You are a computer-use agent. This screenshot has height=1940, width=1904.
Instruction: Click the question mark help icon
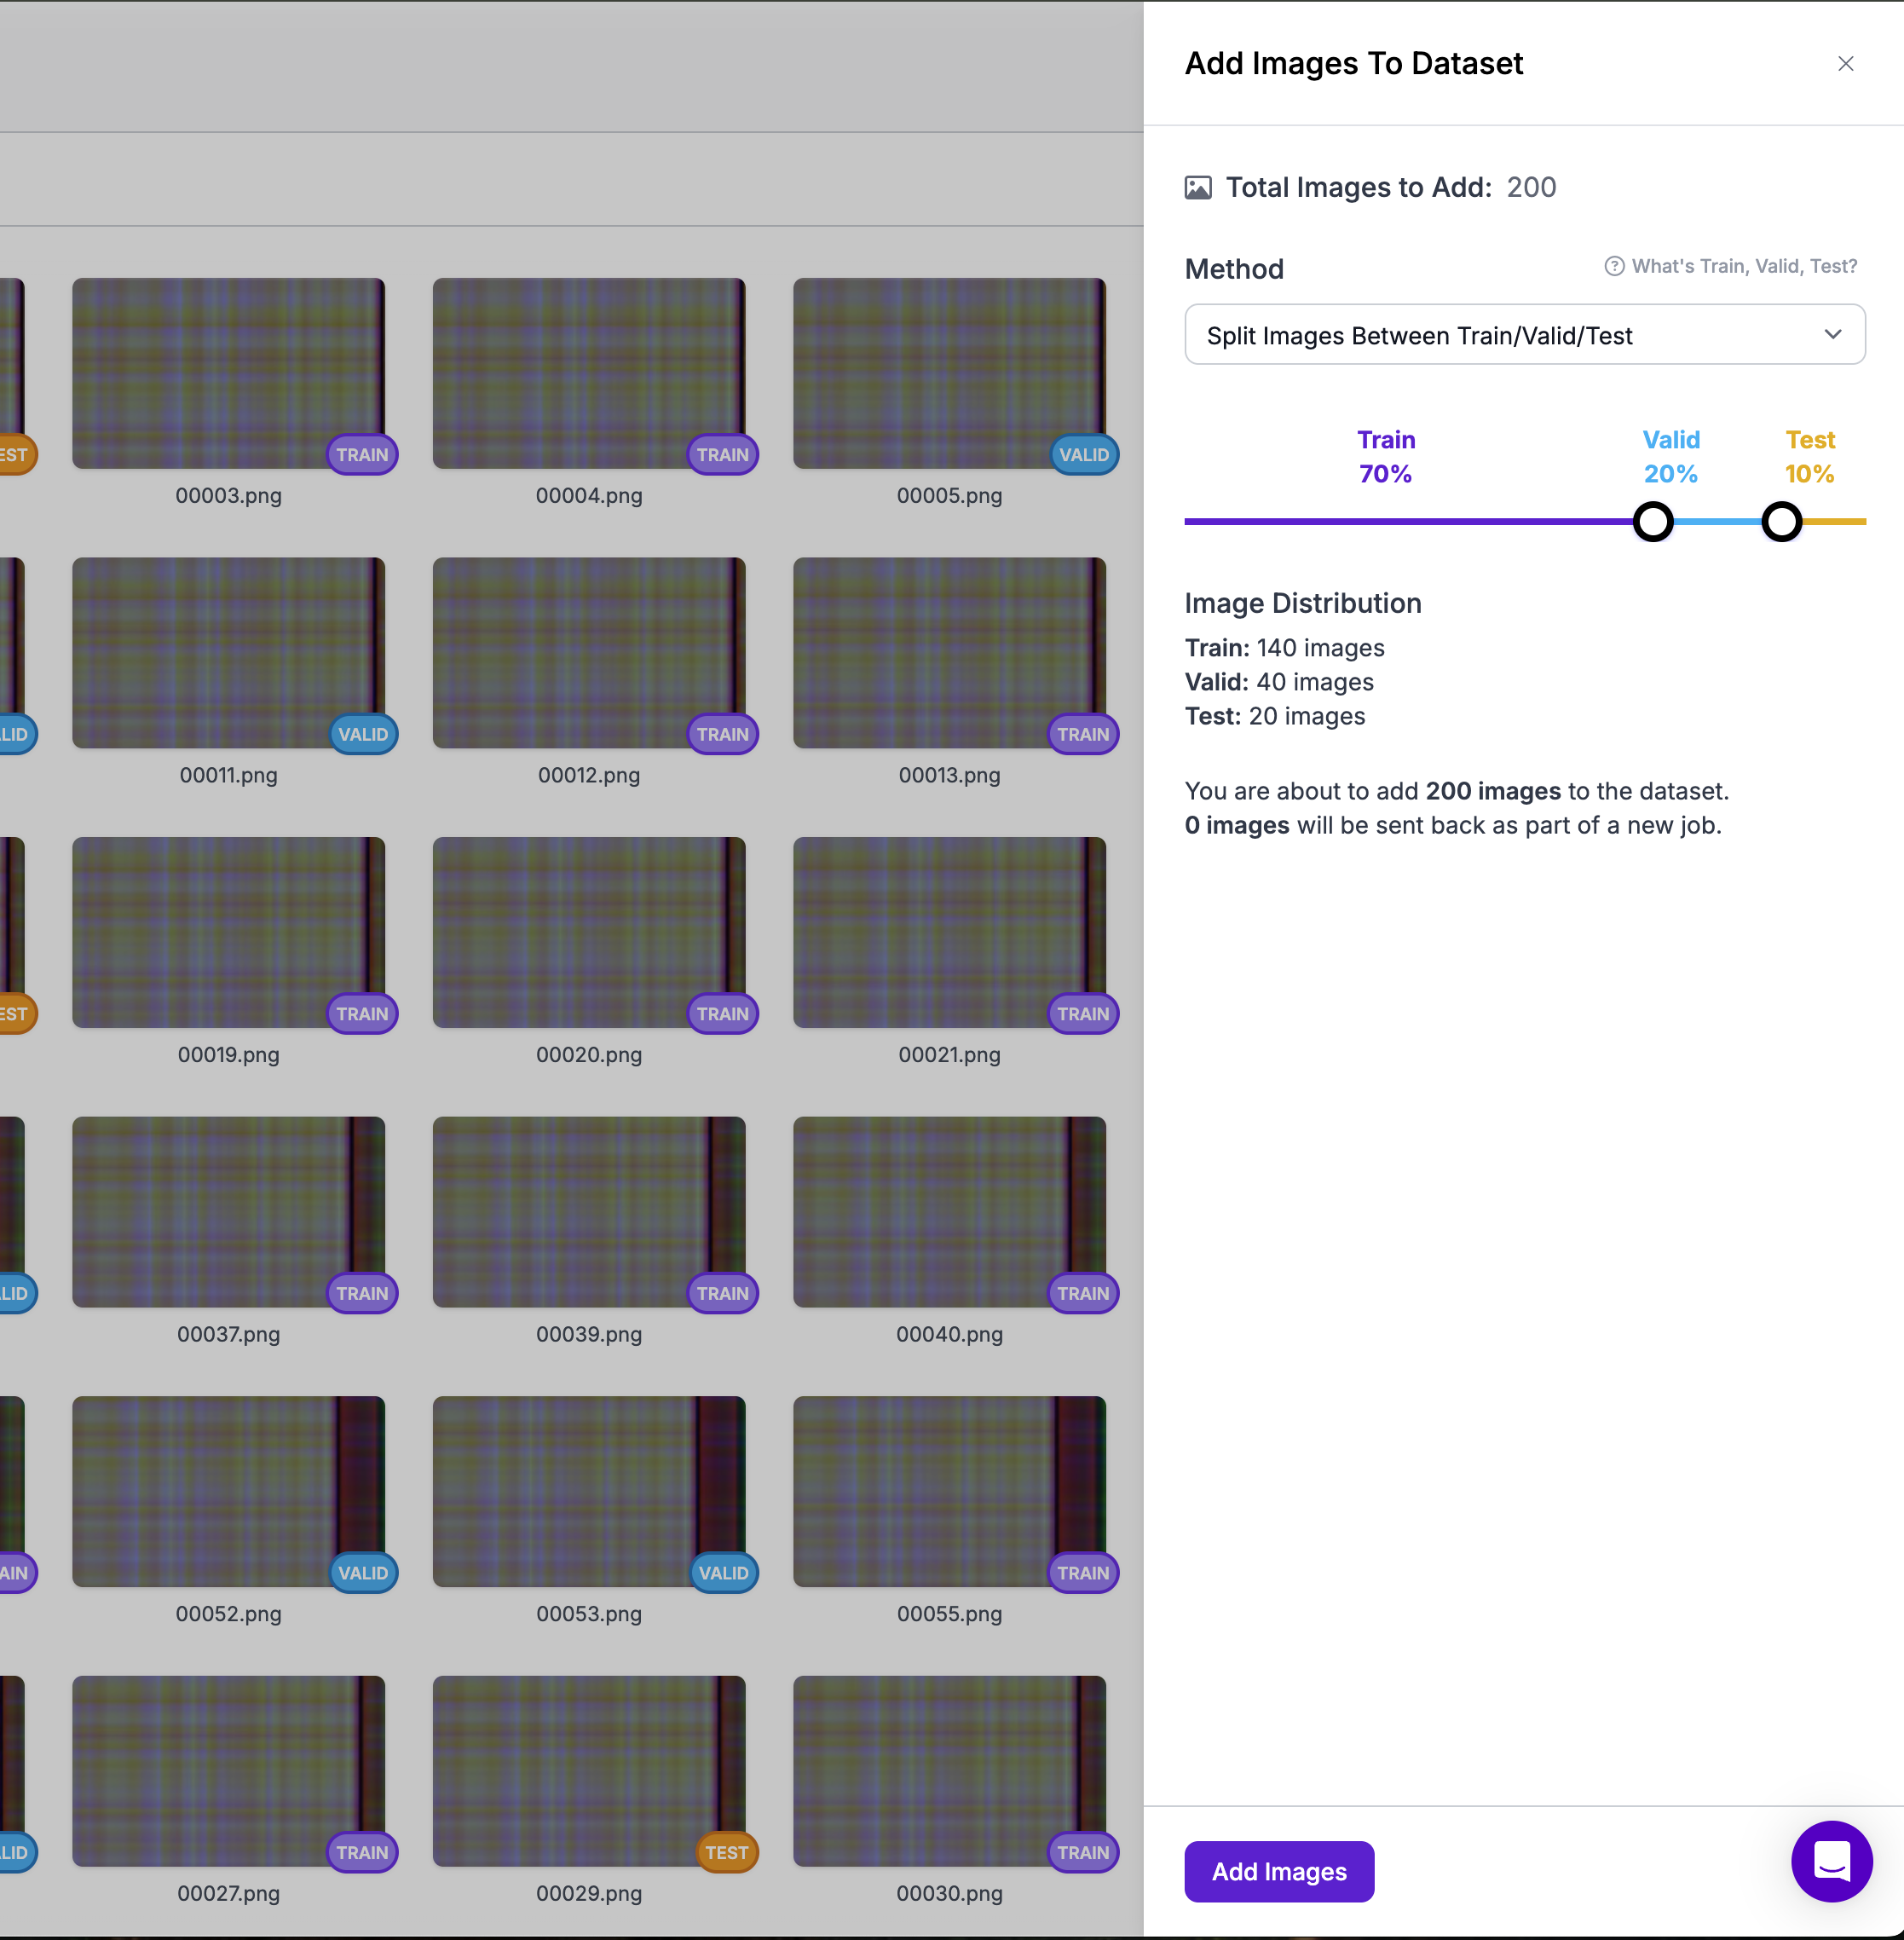pos(1614,266)
